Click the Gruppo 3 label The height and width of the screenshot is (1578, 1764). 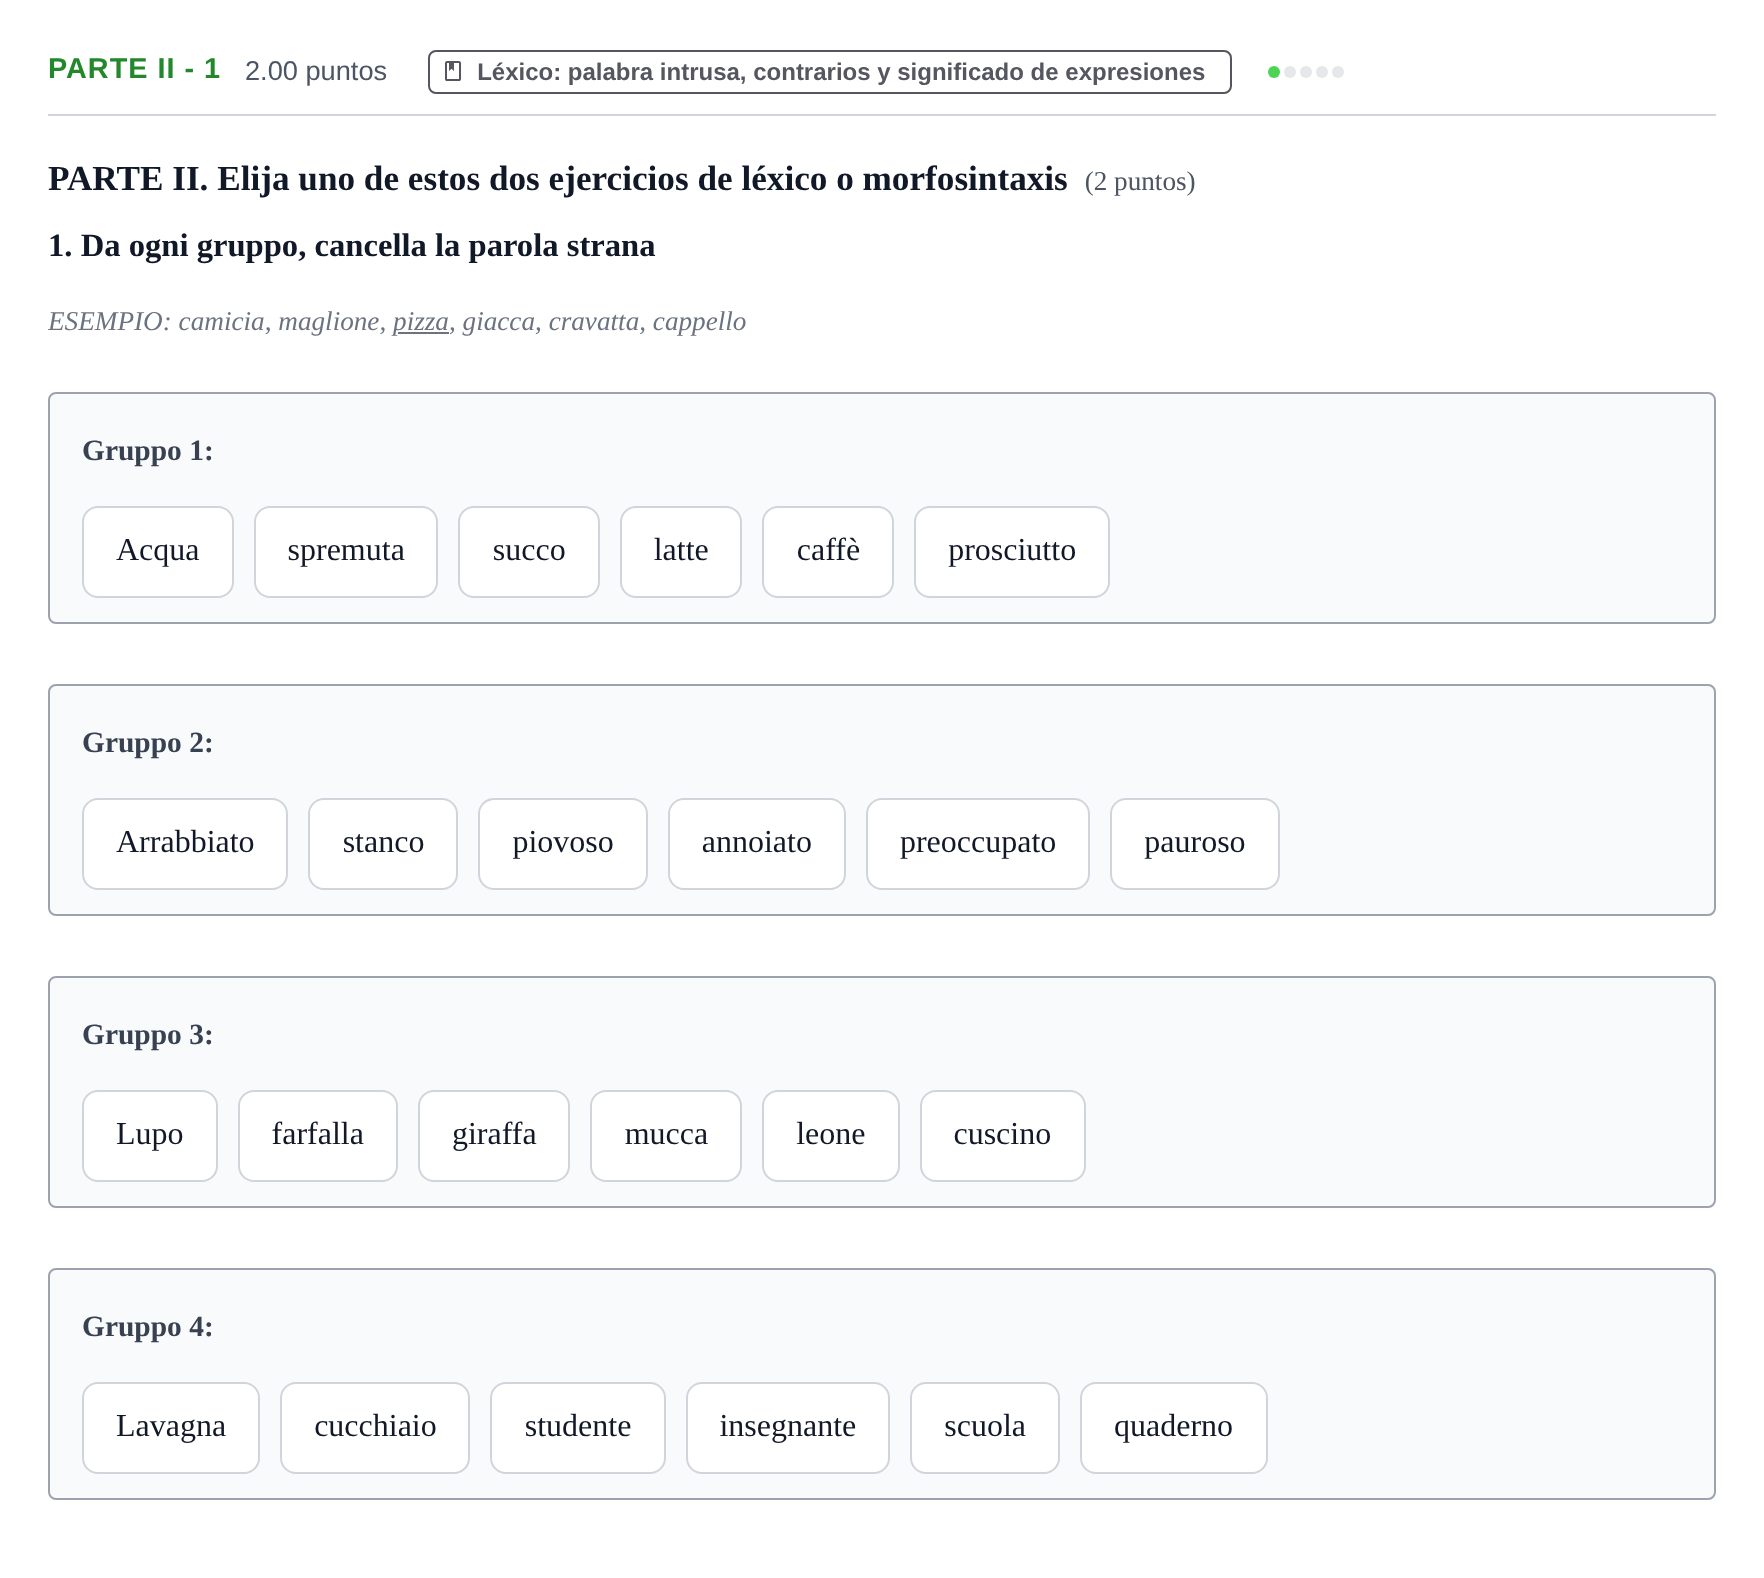point(148,1035)
